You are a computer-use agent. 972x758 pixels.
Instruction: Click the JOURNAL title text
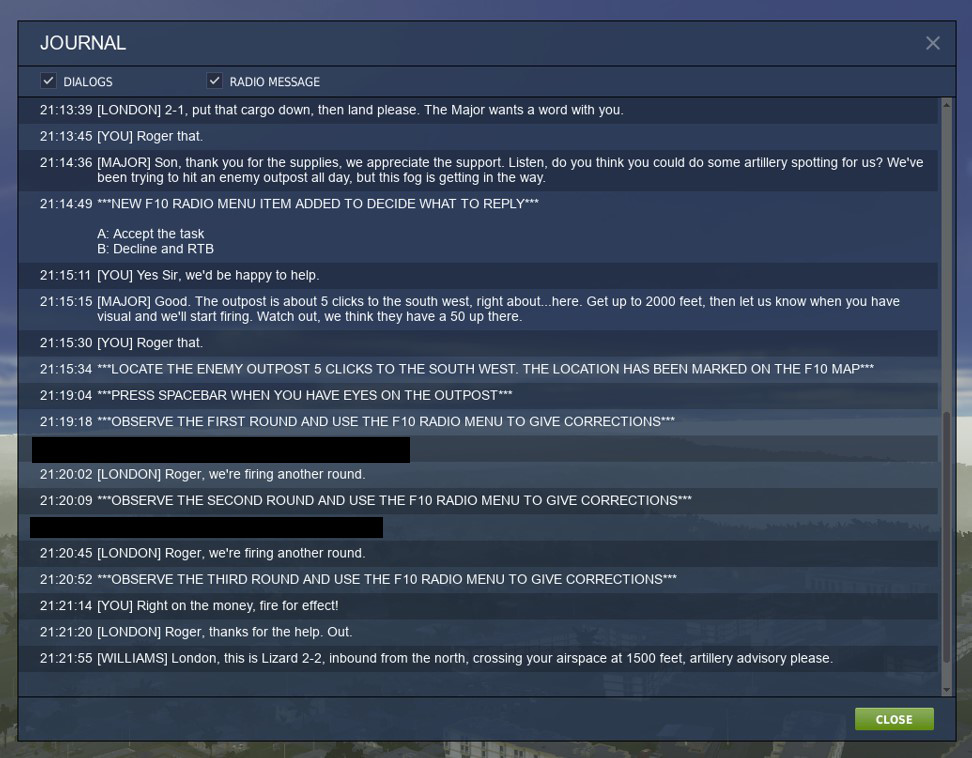coord(83,43)
